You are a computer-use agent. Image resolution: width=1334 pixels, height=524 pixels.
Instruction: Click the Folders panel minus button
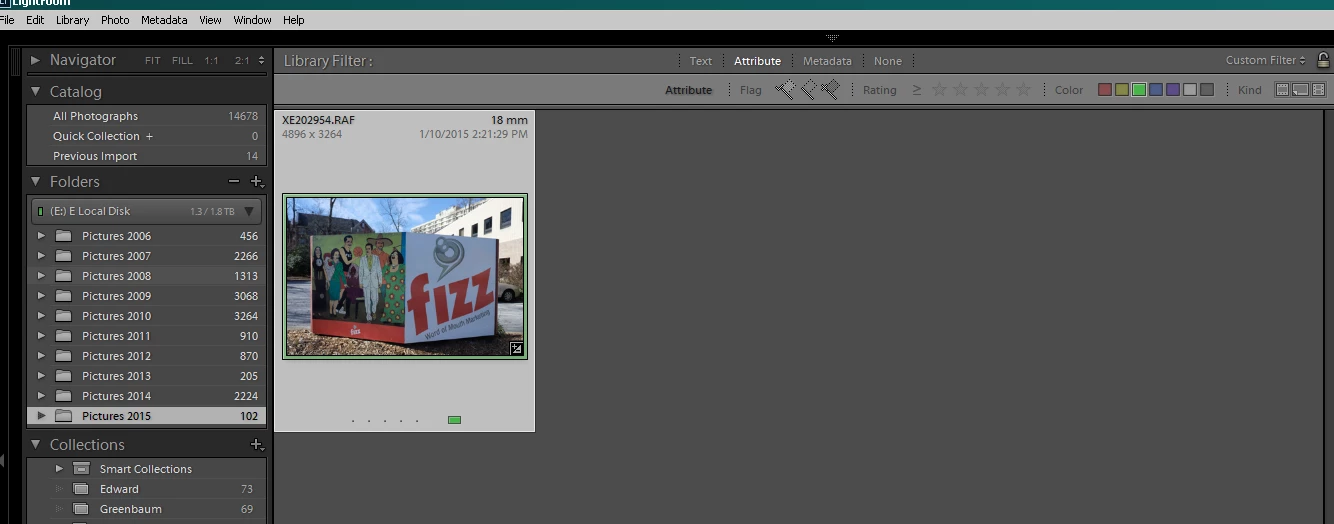[x=233, y=181]
